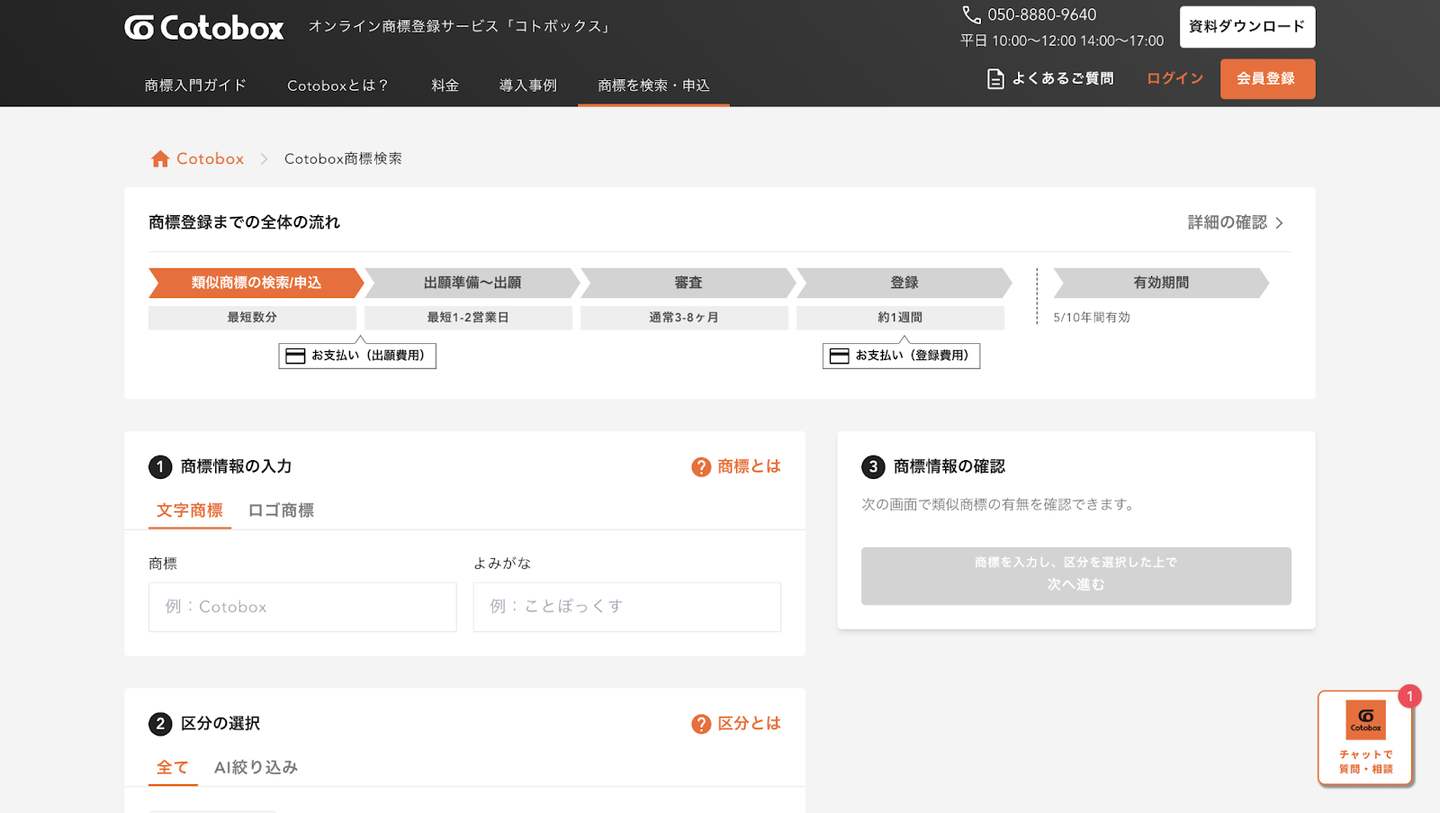
Task: Click the ログイン link
Action: 1175,79
